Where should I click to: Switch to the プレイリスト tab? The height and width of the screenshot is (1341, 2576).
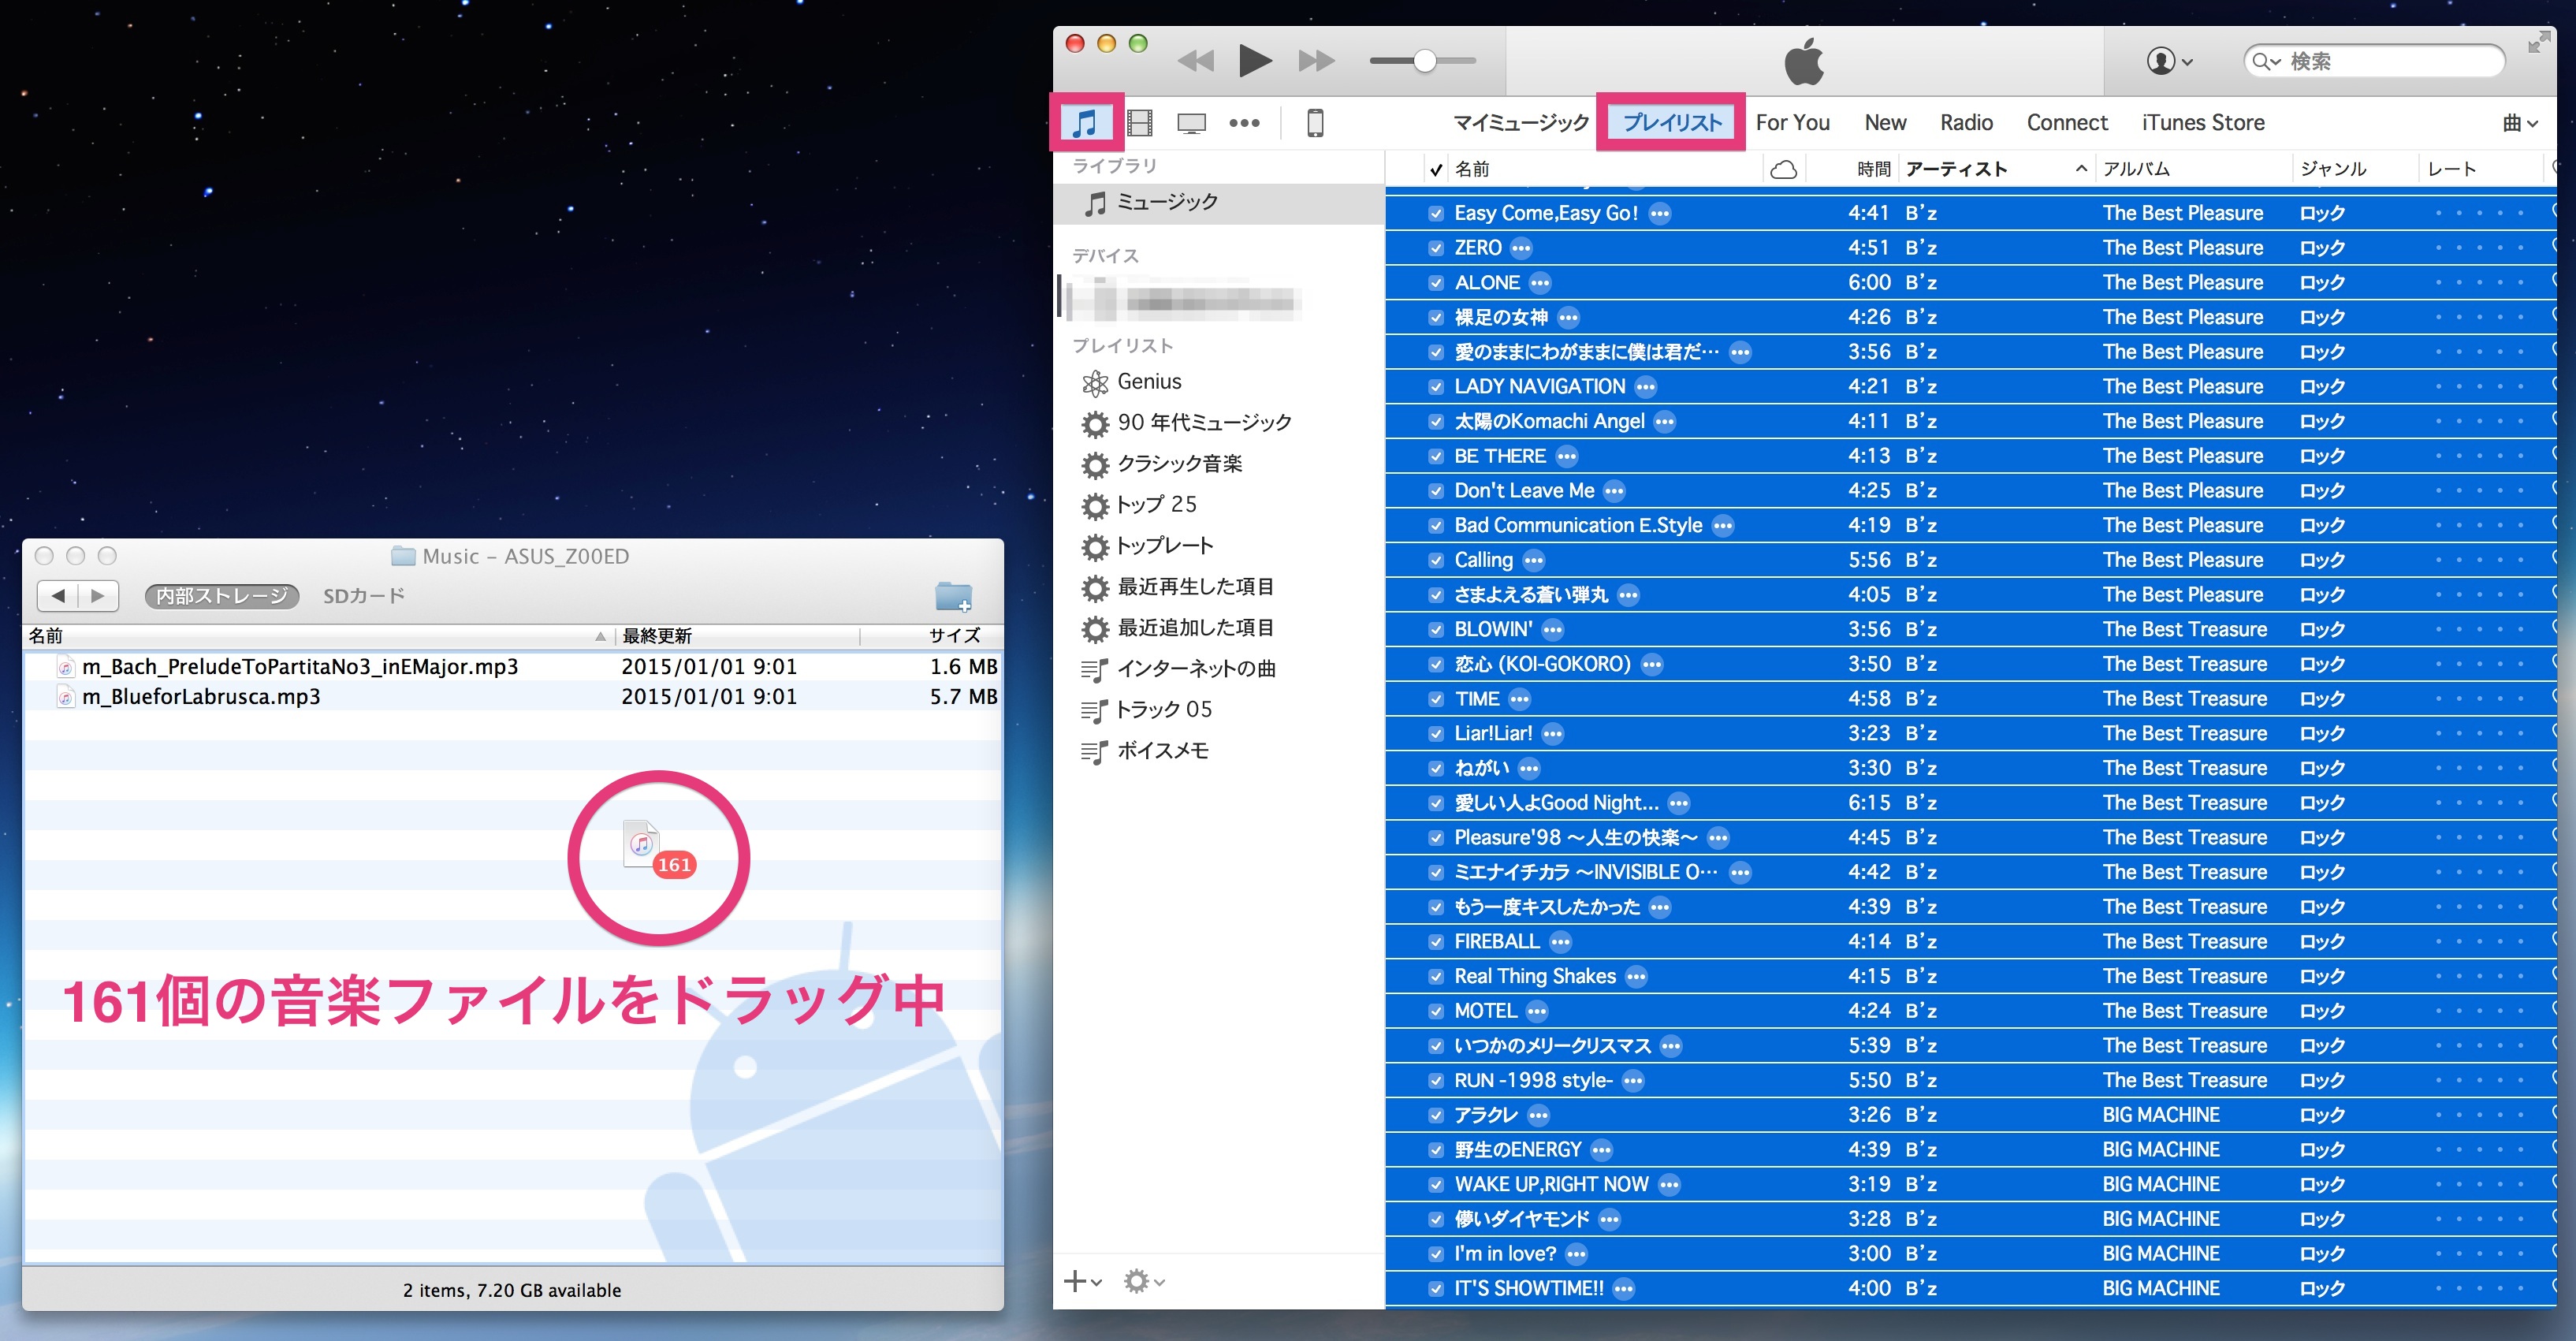coord(1671,123)
